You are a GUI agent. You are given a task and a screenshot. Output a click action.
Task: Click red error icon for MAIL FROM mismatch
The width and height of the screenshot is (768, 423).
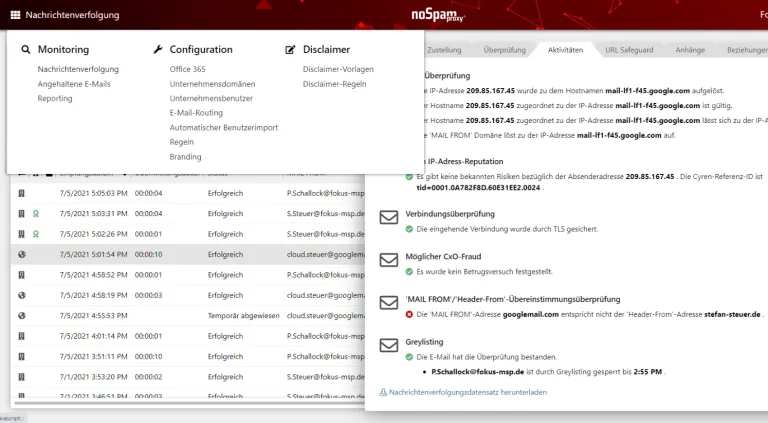(x=409, y=314)
